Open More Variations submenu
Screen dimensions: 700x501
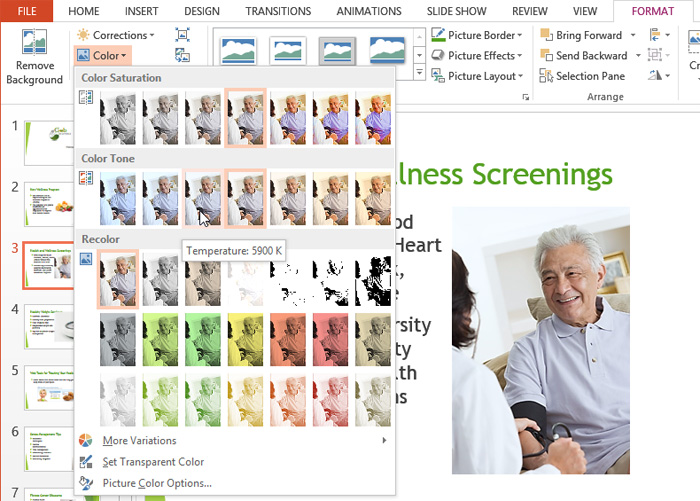tap(234, 441)
